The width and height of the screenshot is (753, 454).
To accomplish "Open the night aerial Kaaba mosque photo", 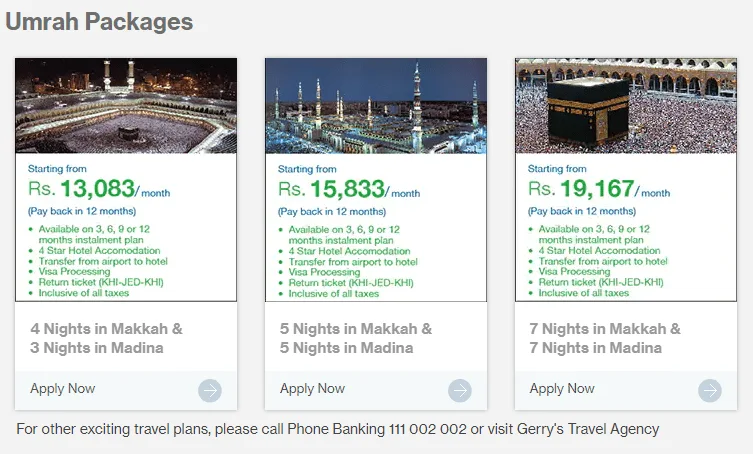I will tap(126, 106).
